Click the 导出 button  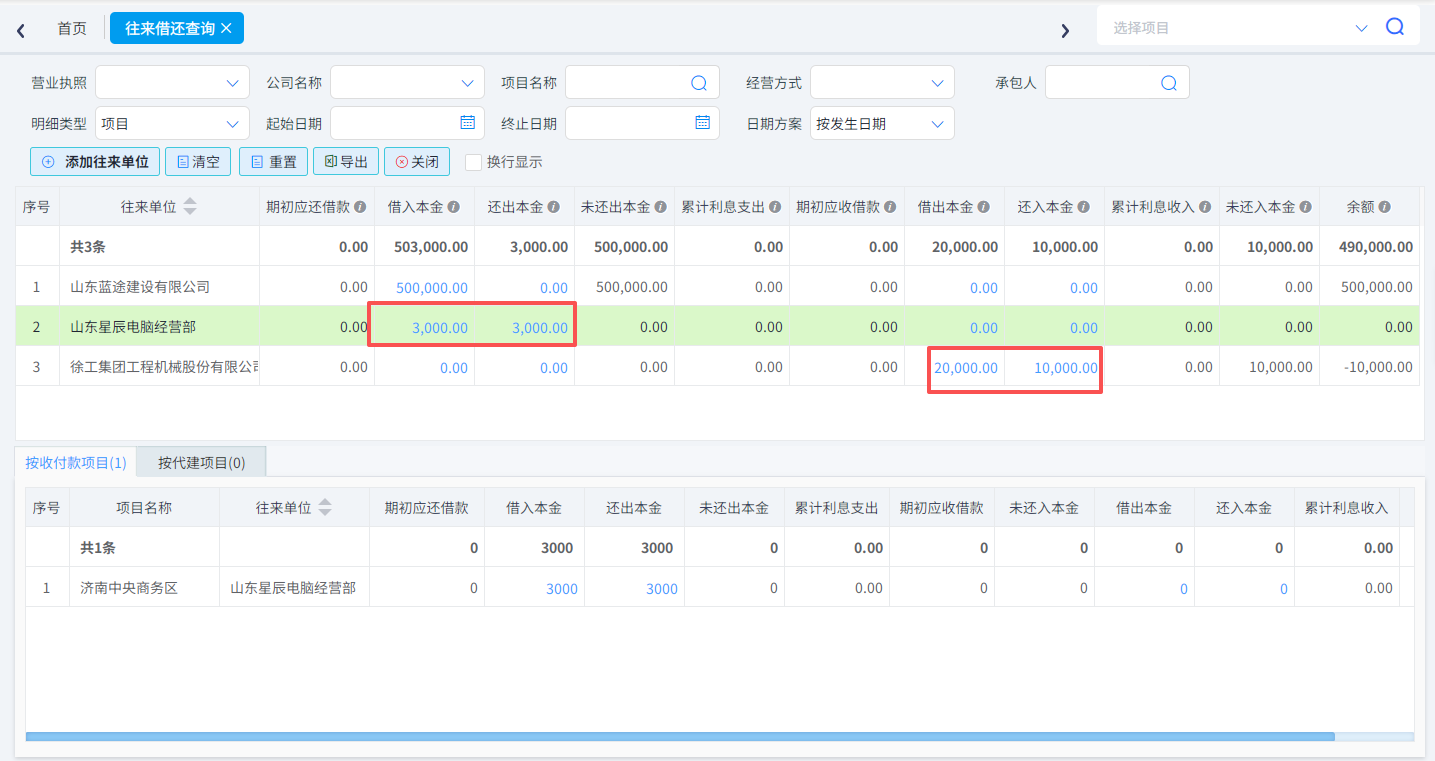pos(346,162)
